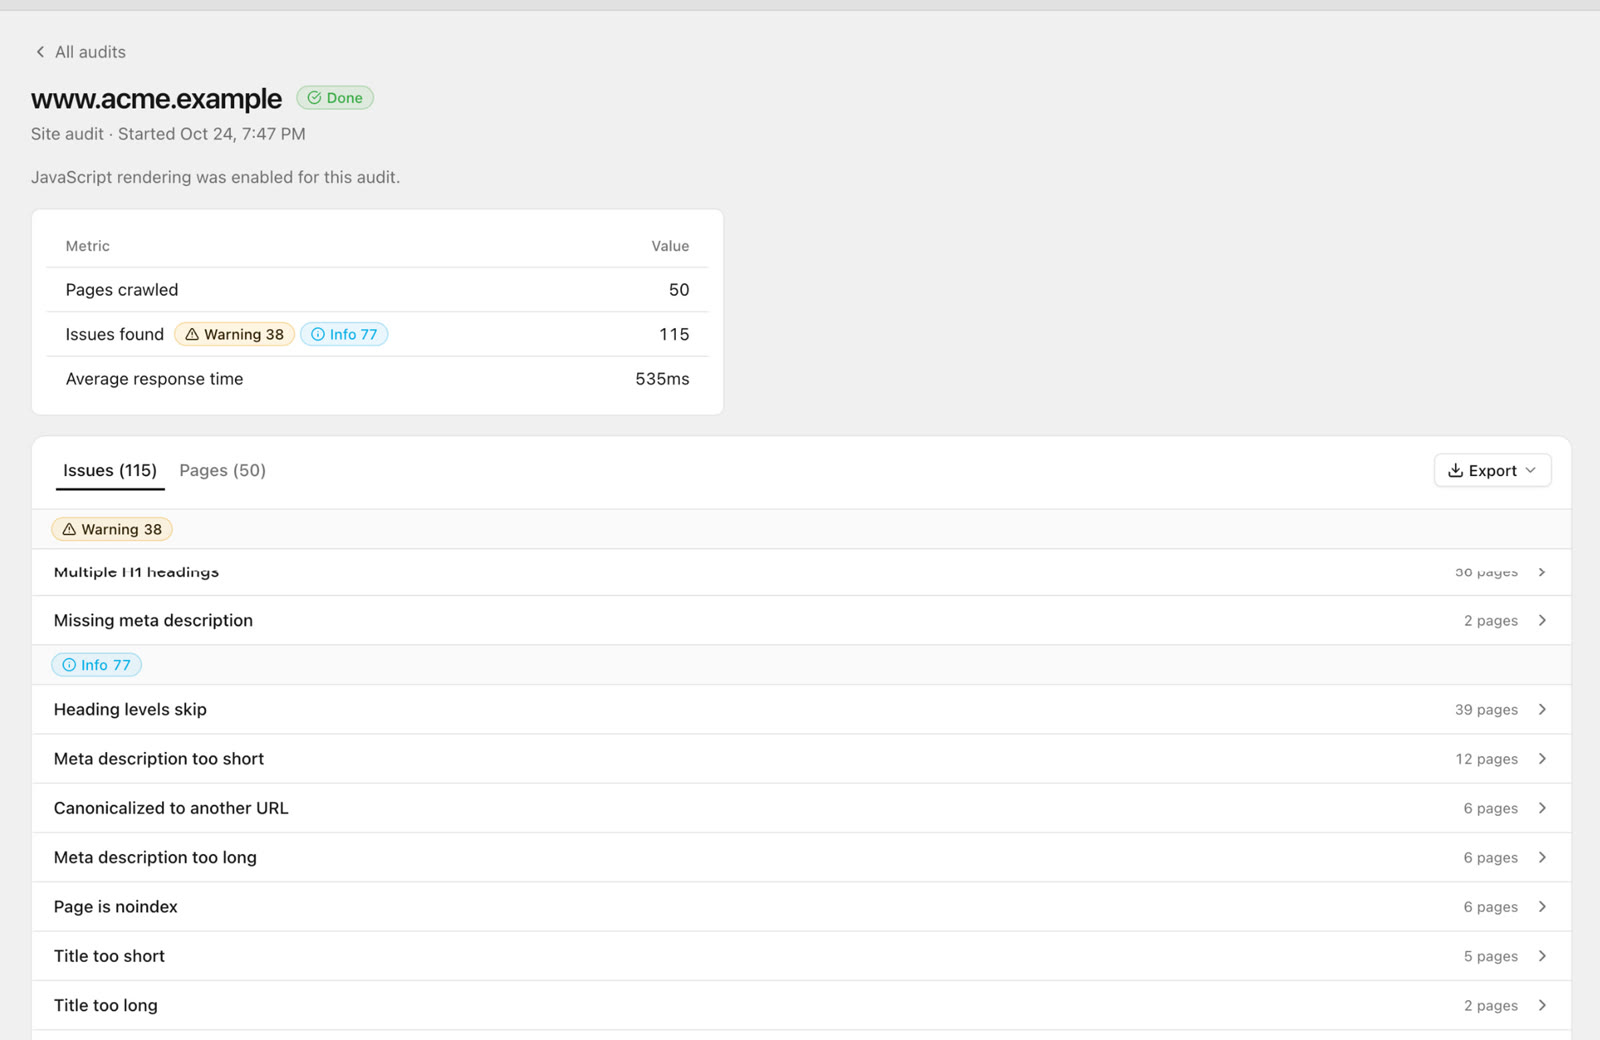Open the Multiple H1 headings issue
The width and height of the screenshot is (1600, 1040).
click(801, 572)
